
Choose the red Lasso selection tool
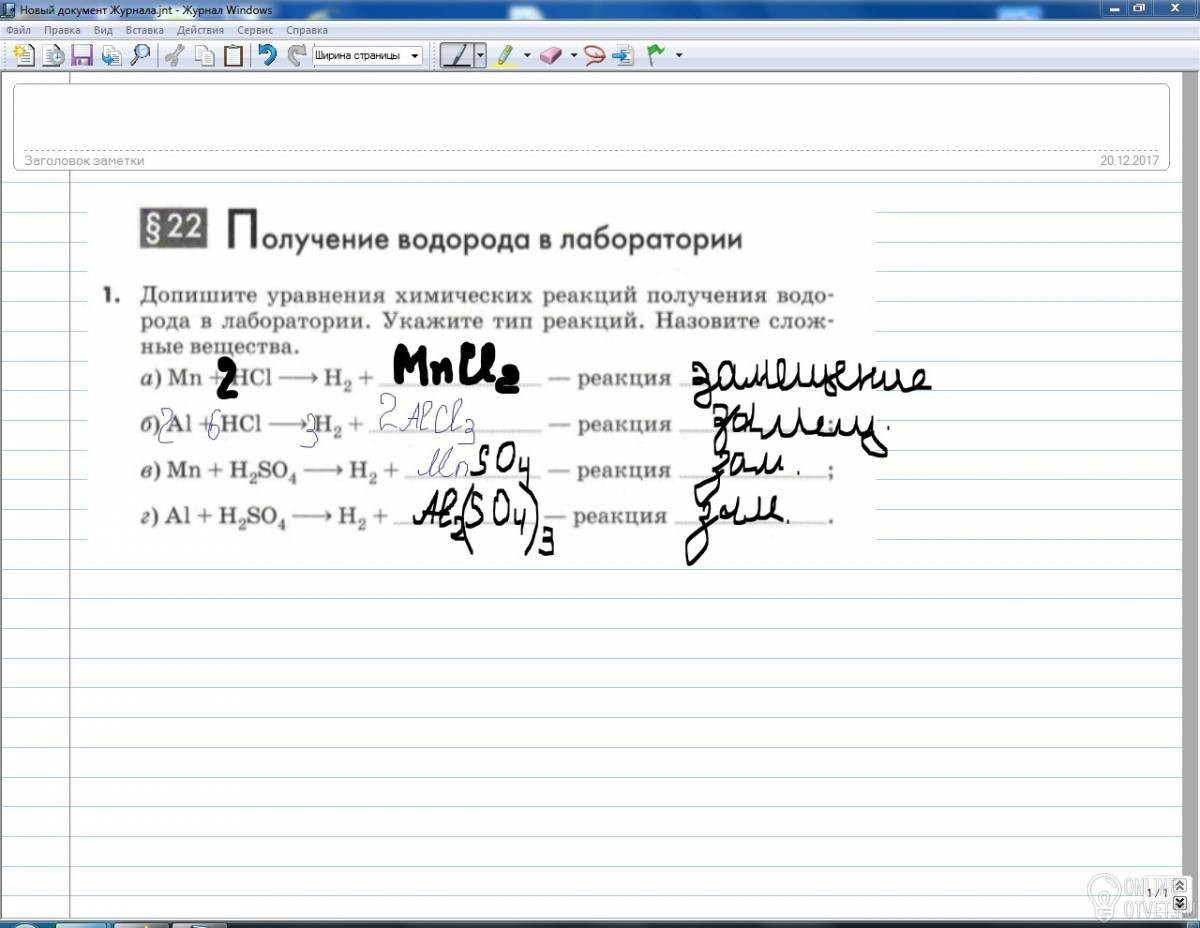click(x=596, y=55)
